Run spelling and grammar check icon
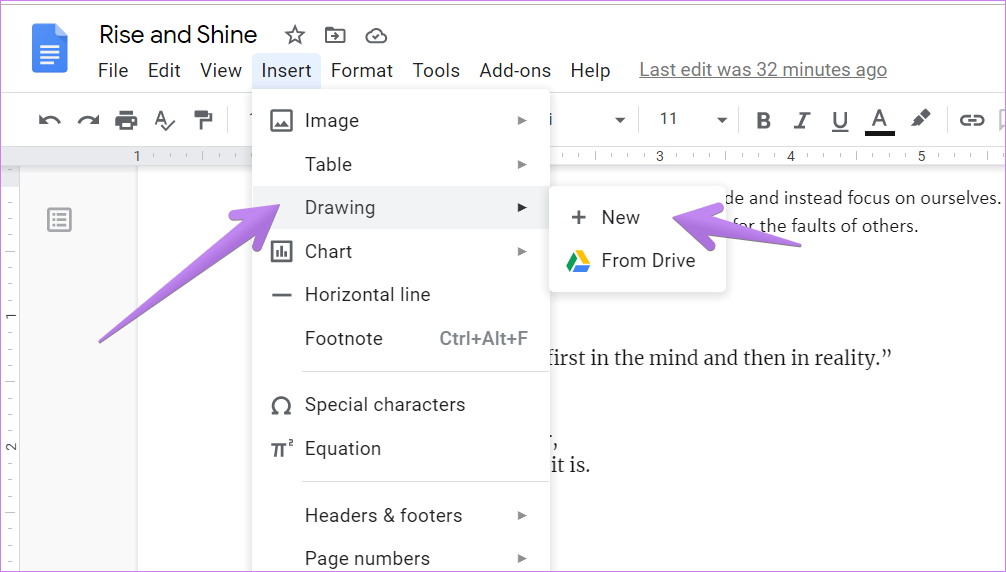This screenshot has width=1006, height=572. click(164, 121)
